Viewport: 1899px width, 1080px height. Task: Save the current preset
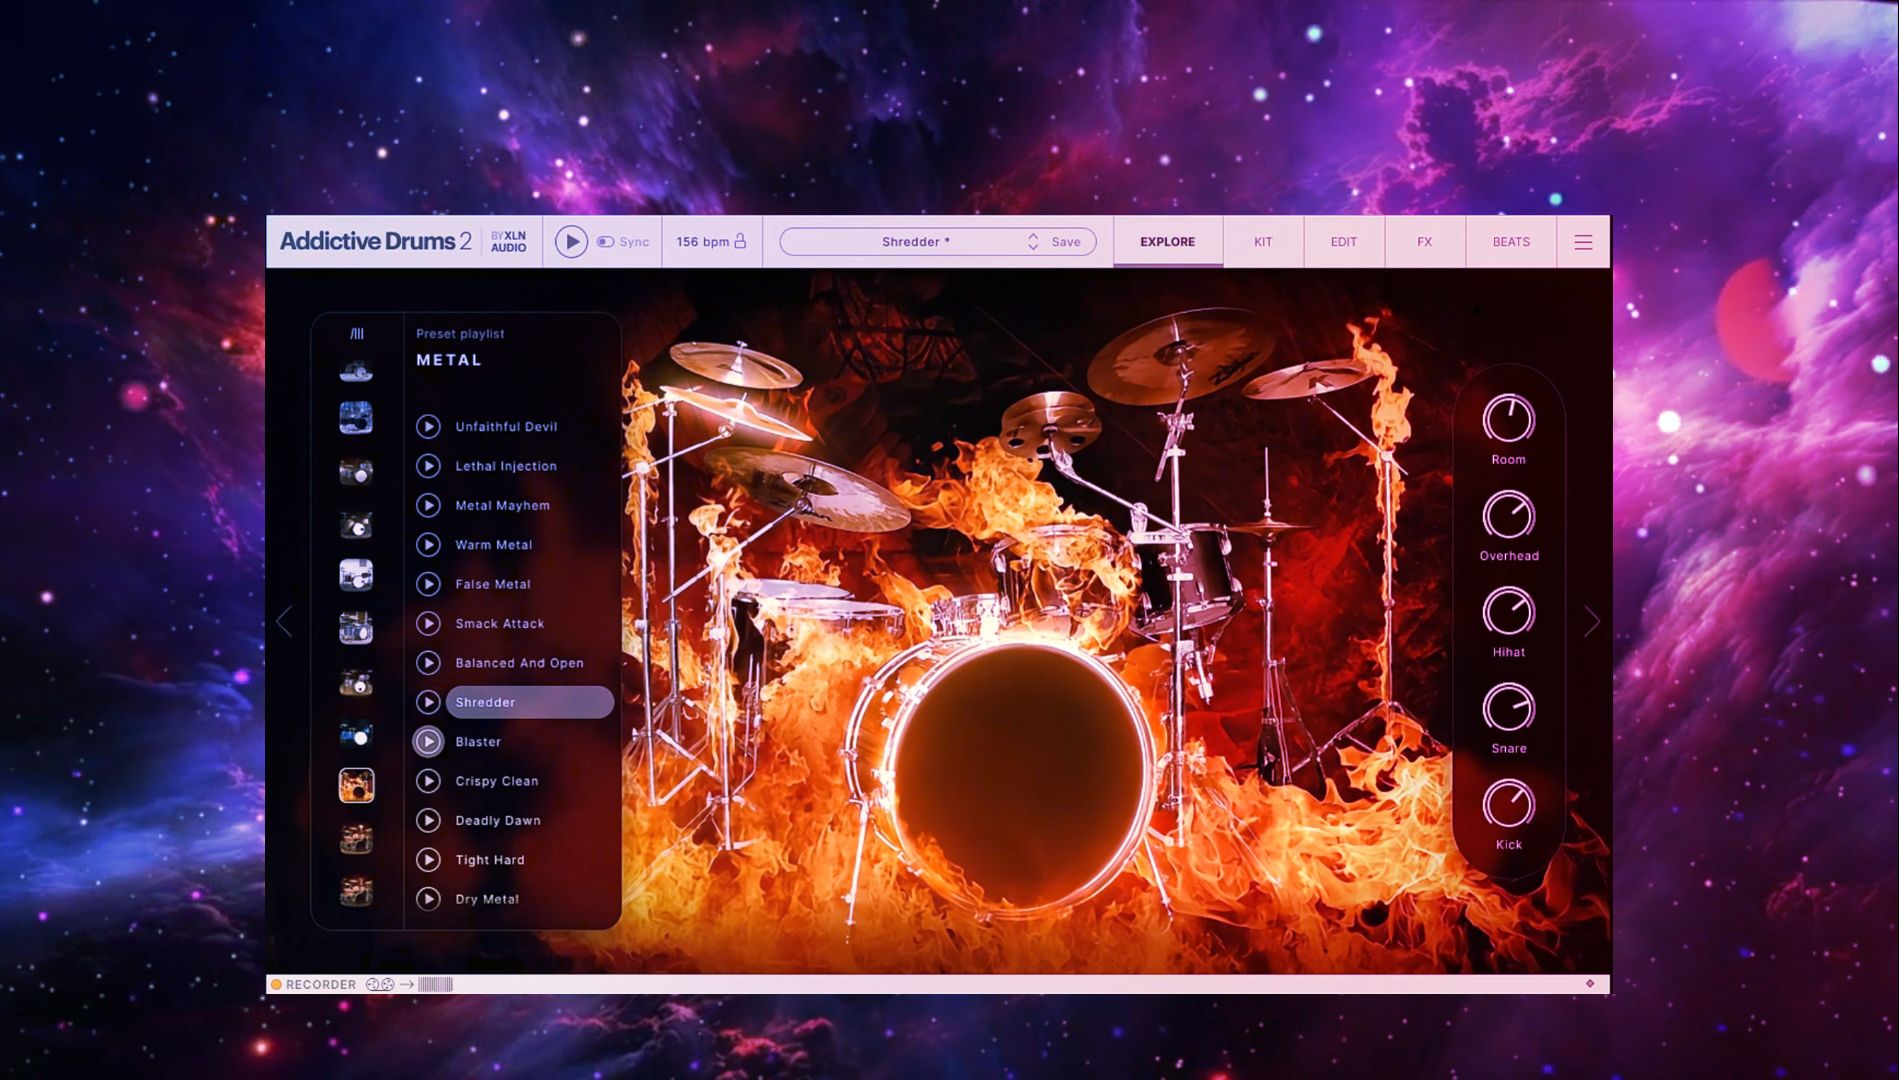click(1066, 242)
